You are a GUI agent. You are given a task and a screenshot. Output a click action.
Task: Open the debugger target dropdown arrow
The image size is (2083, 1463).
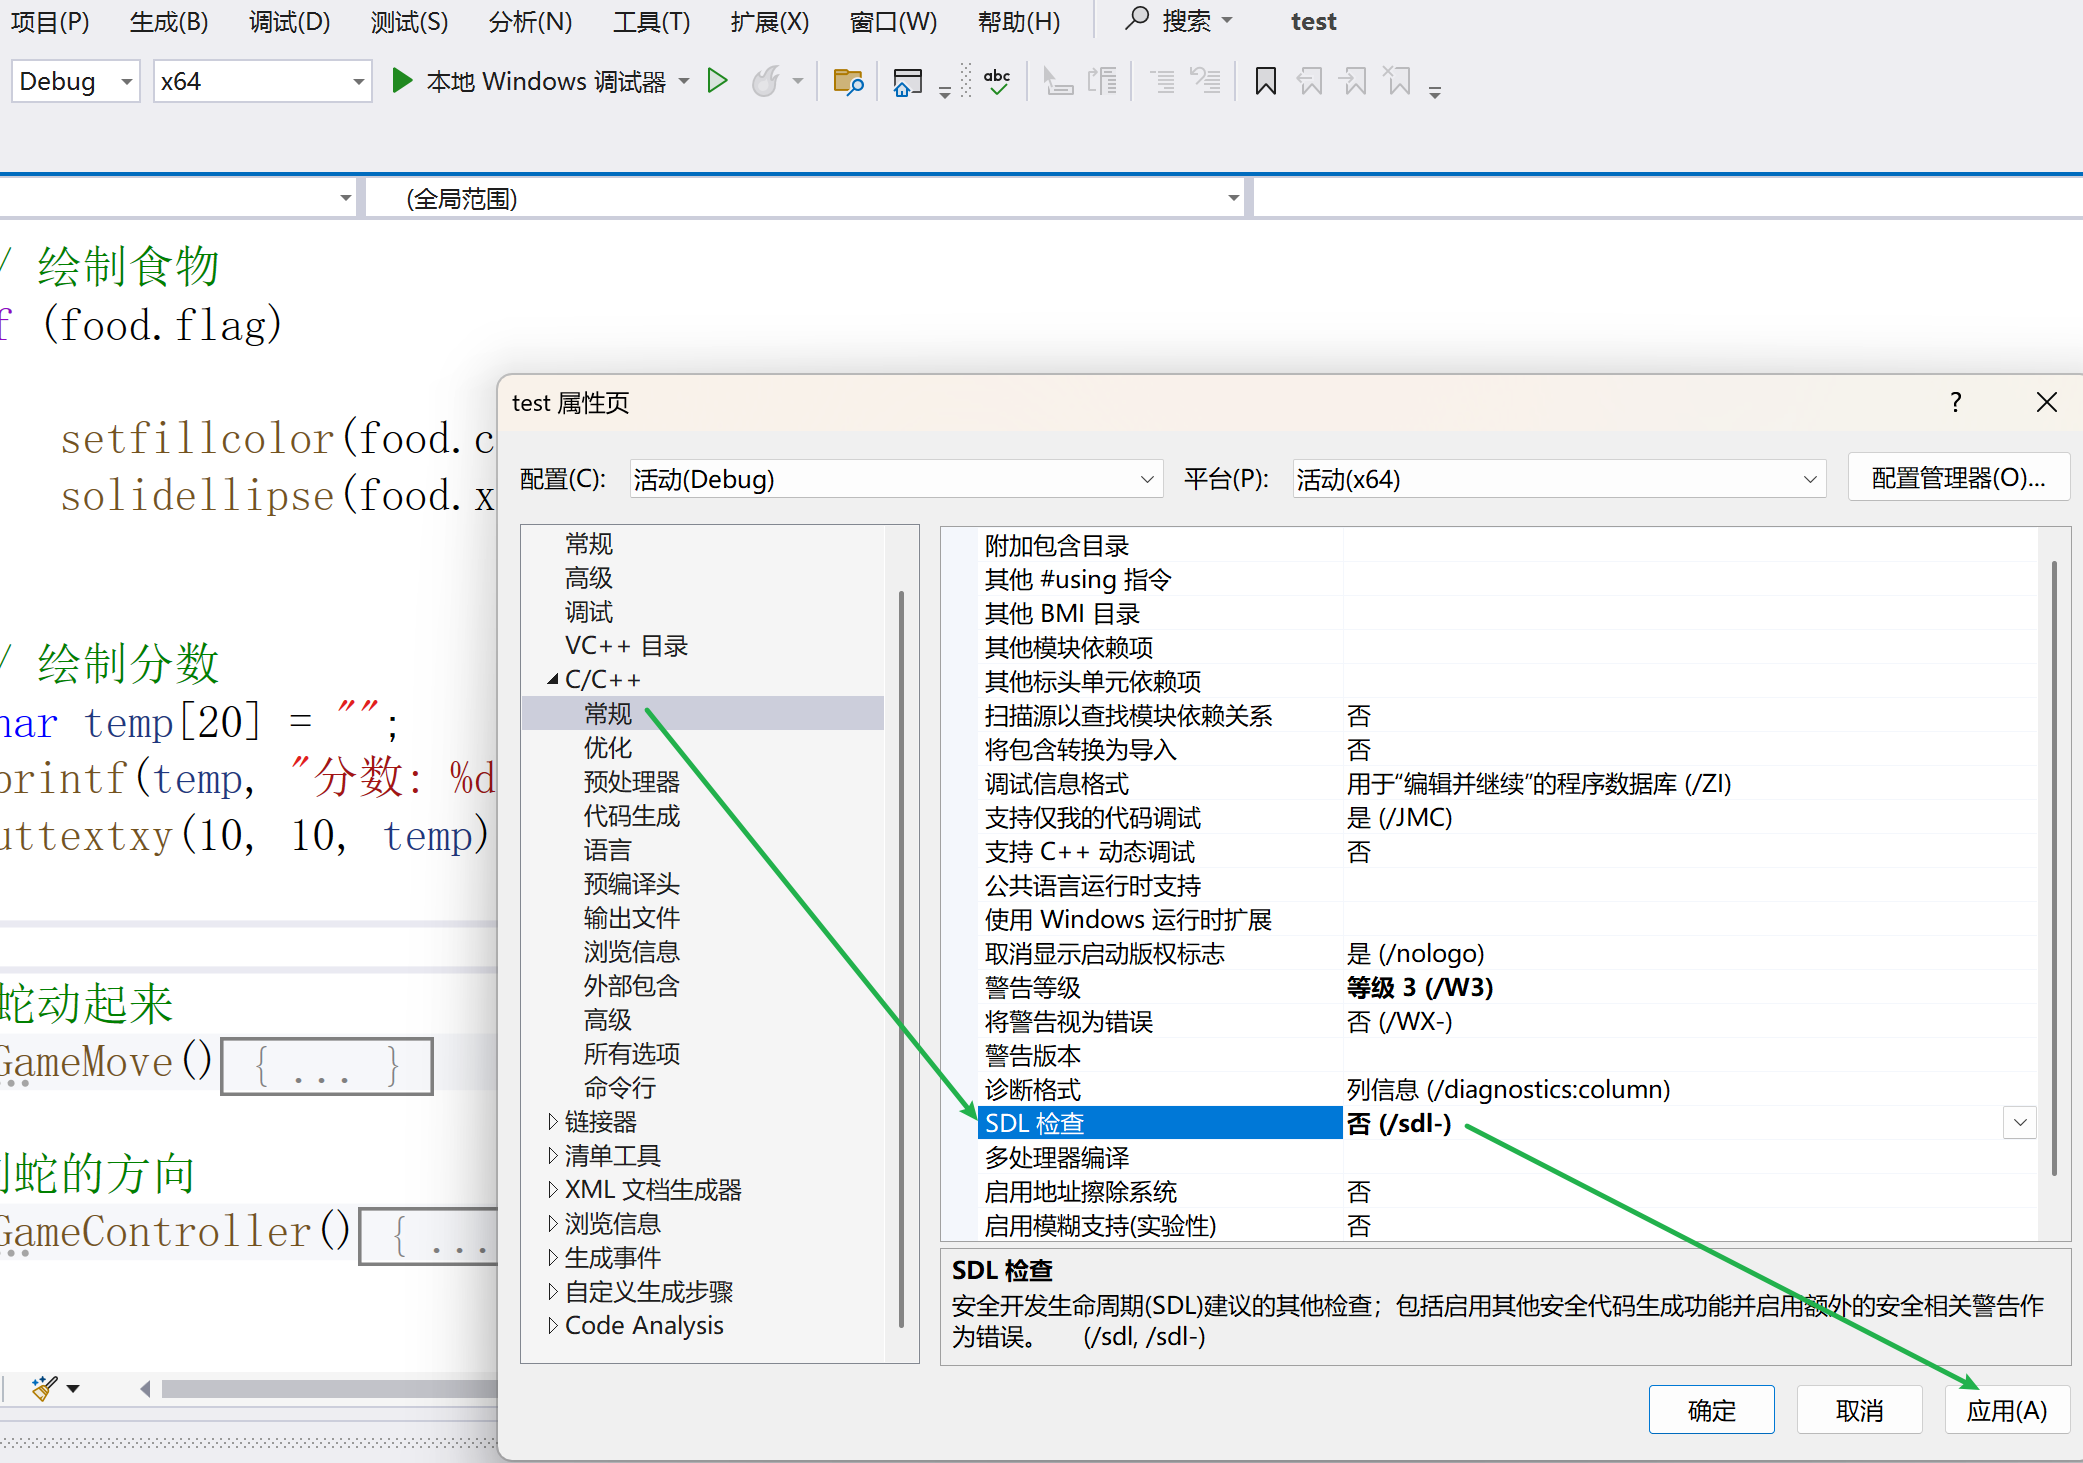(x=684, y=81)
